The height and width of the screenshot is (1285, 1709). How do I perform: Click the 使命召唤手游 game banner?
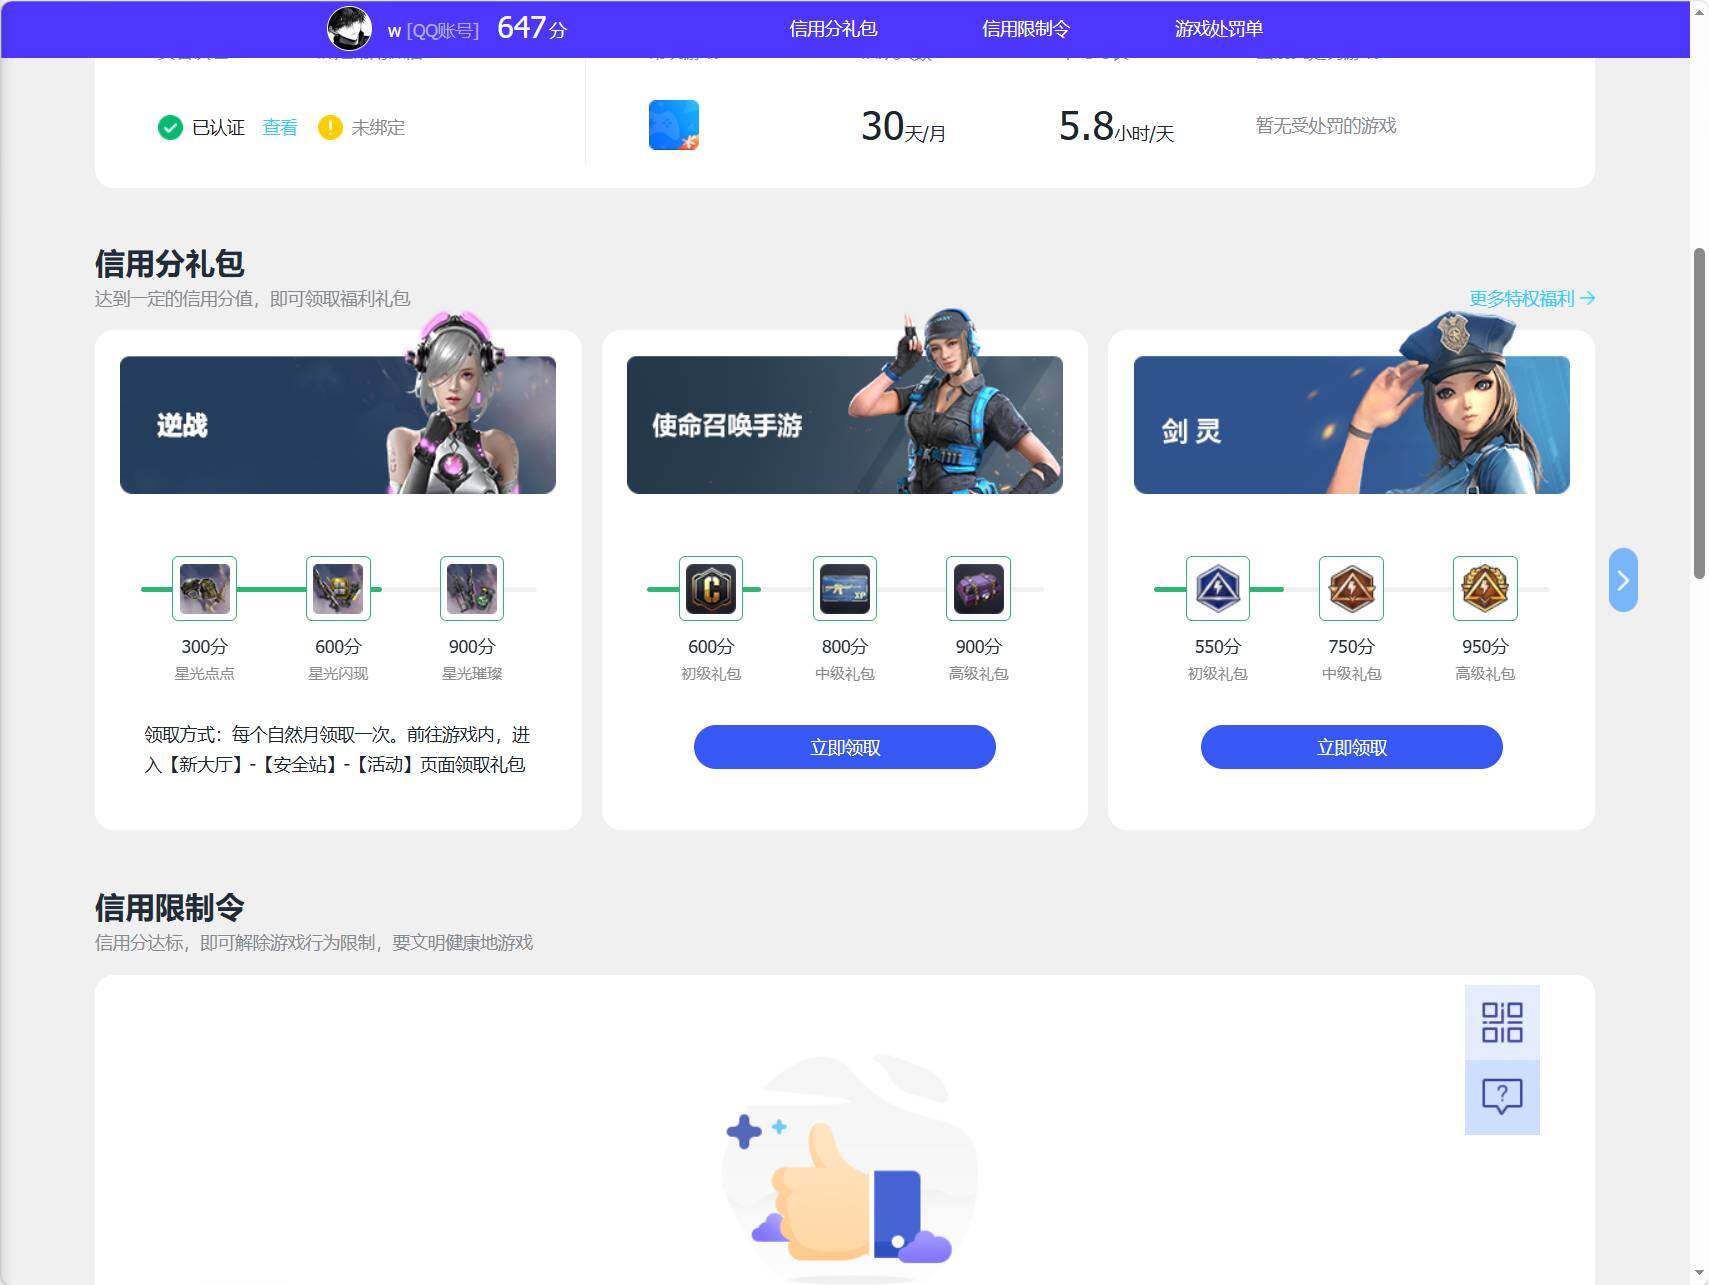[845, 424]
